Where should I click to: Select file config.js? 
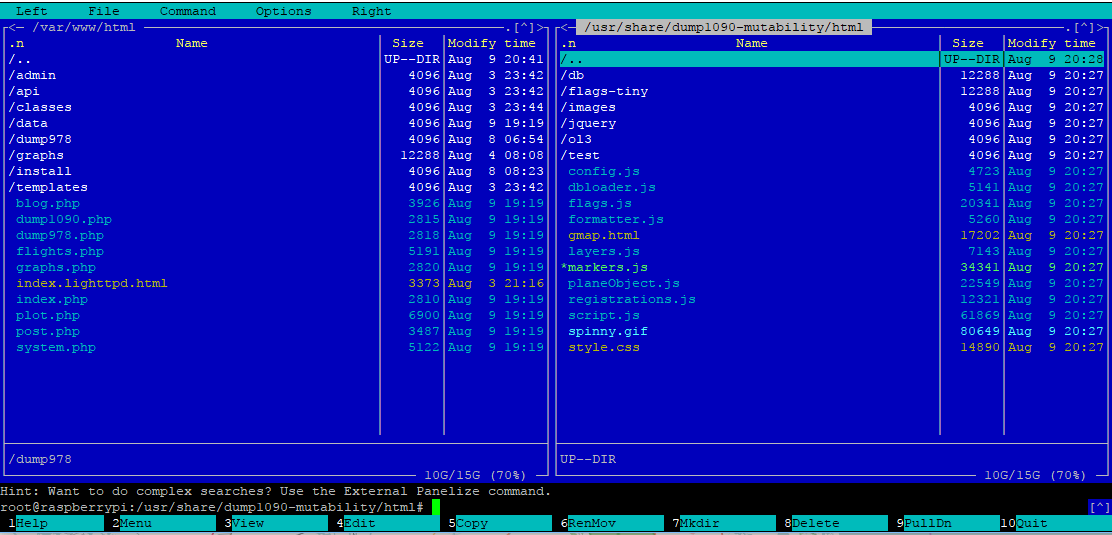coord(832,172)
